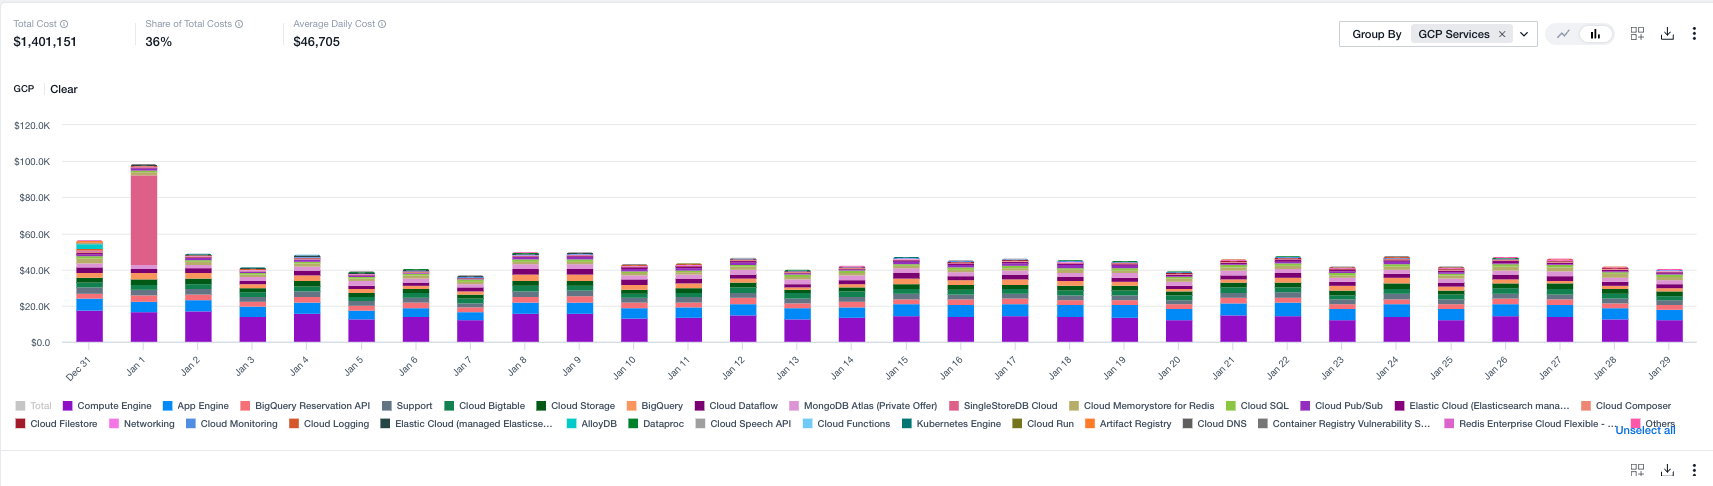Switch to line chart view

1563,34
